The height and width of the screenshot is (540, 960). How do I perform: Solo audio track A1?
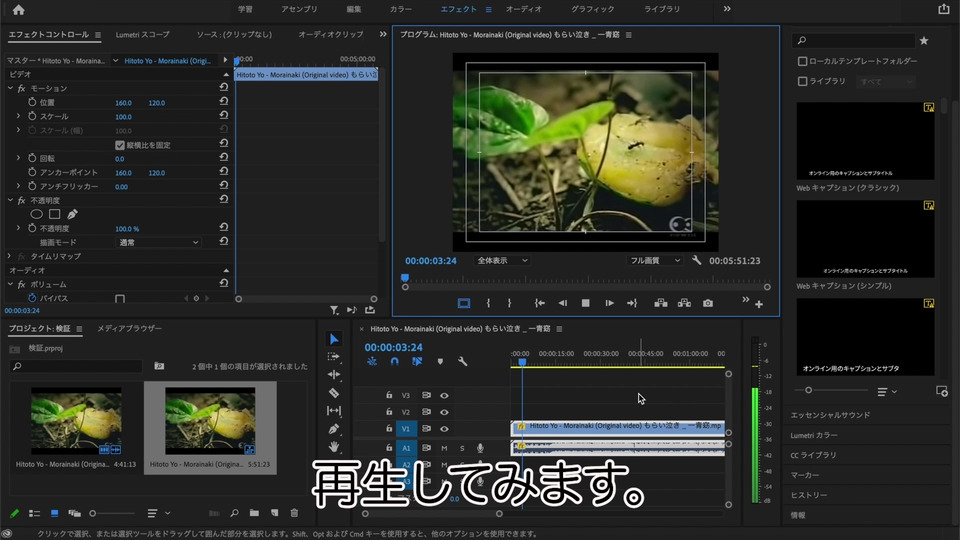click(462, 448)
